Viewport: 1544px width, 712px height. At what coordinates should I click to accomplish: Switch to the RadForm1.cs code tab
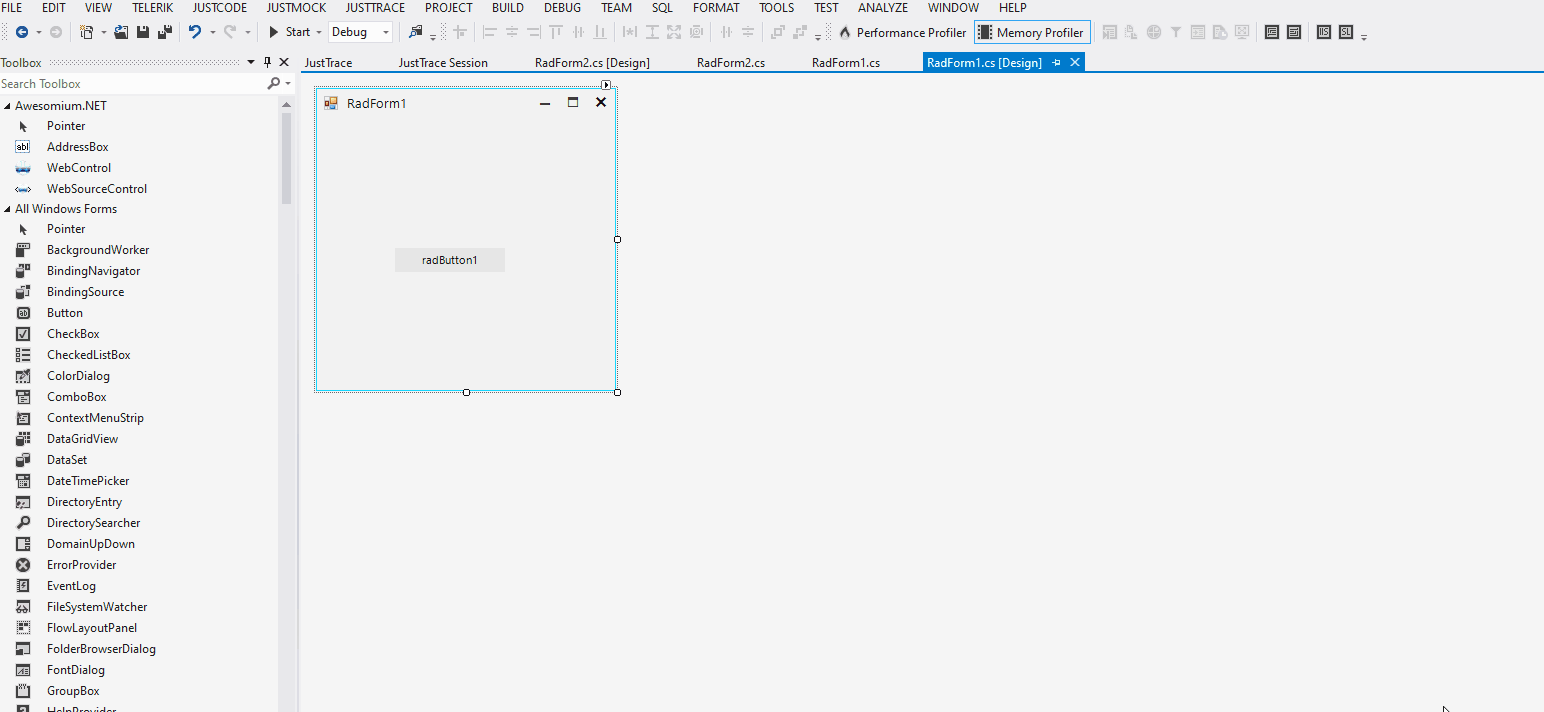pyautogui.click(x=846, y=62)
